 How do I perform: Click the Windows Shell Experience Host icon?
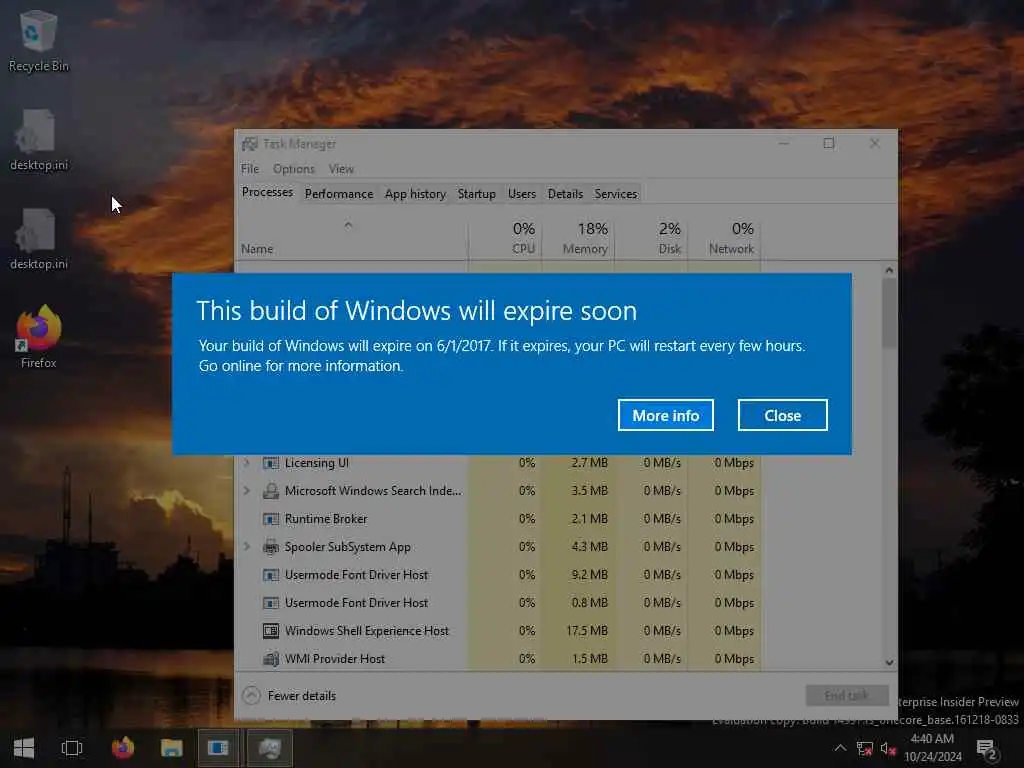click(x=270, y=631)
